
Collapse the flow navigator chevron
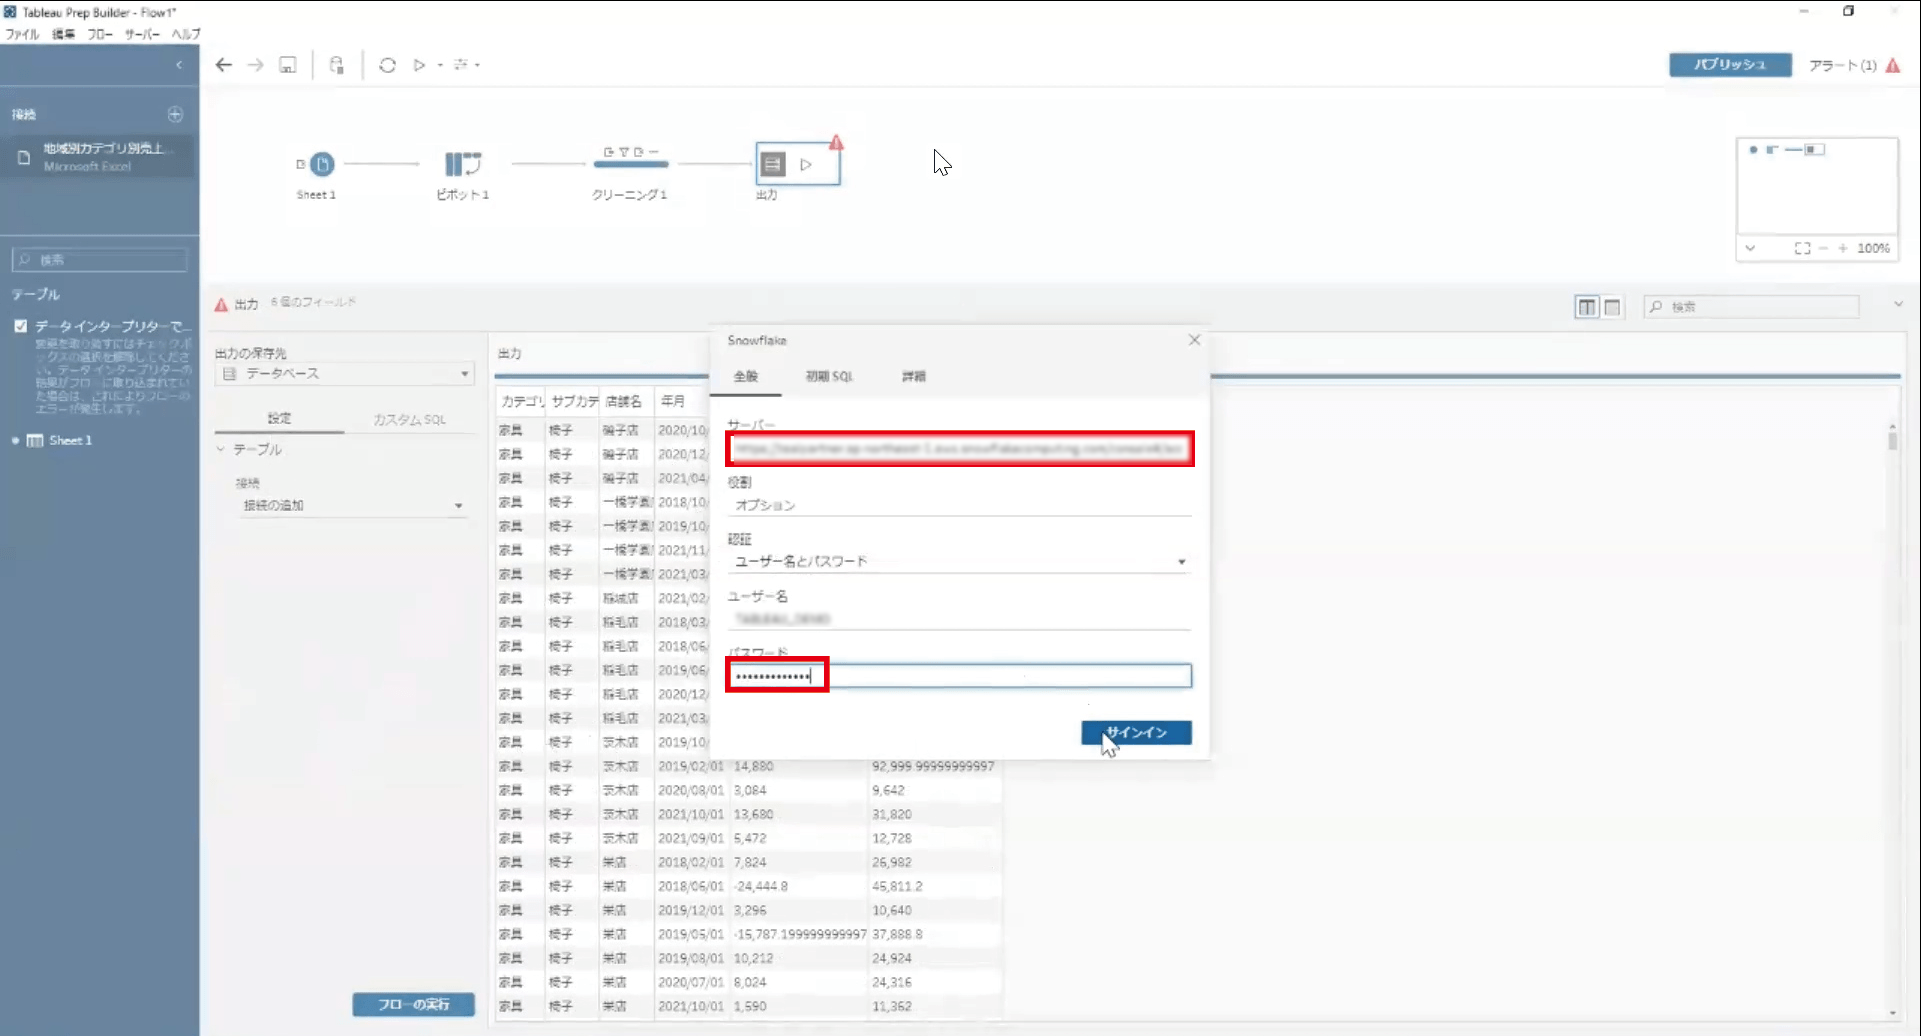tap(1750, 248)
